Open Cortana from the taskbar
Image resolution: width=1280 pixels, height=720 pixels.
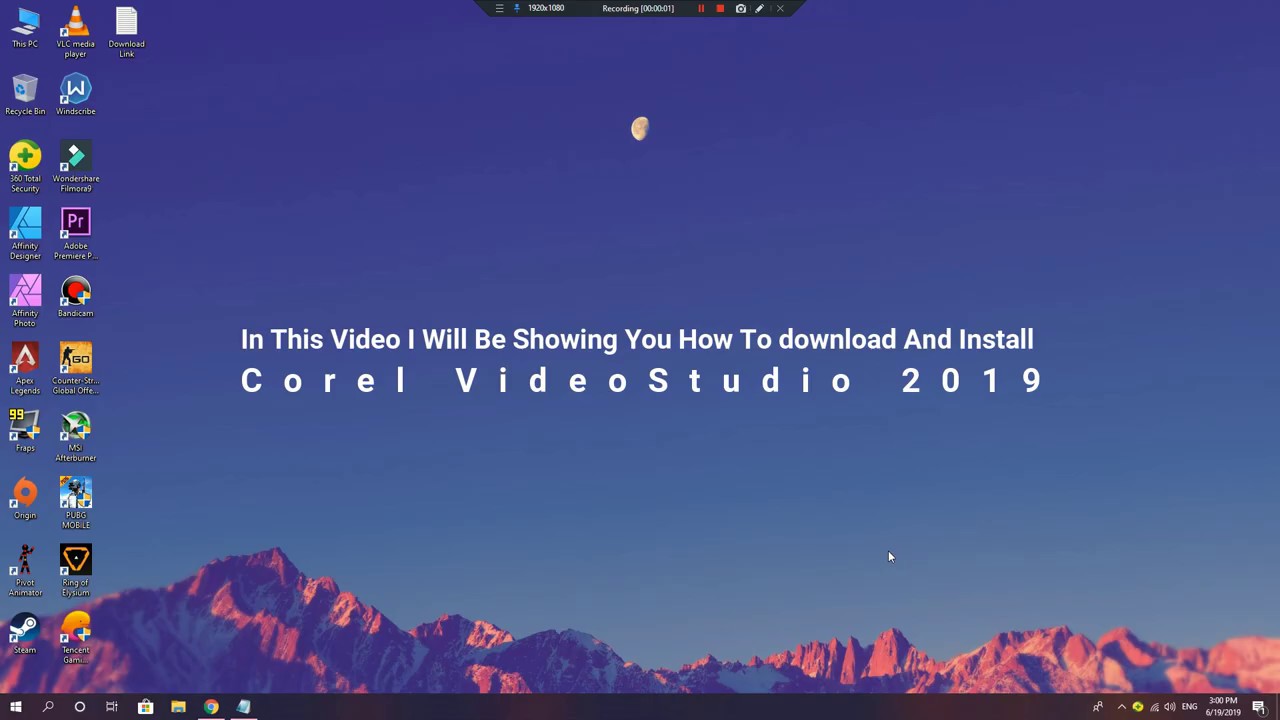[x=80, y=707]
